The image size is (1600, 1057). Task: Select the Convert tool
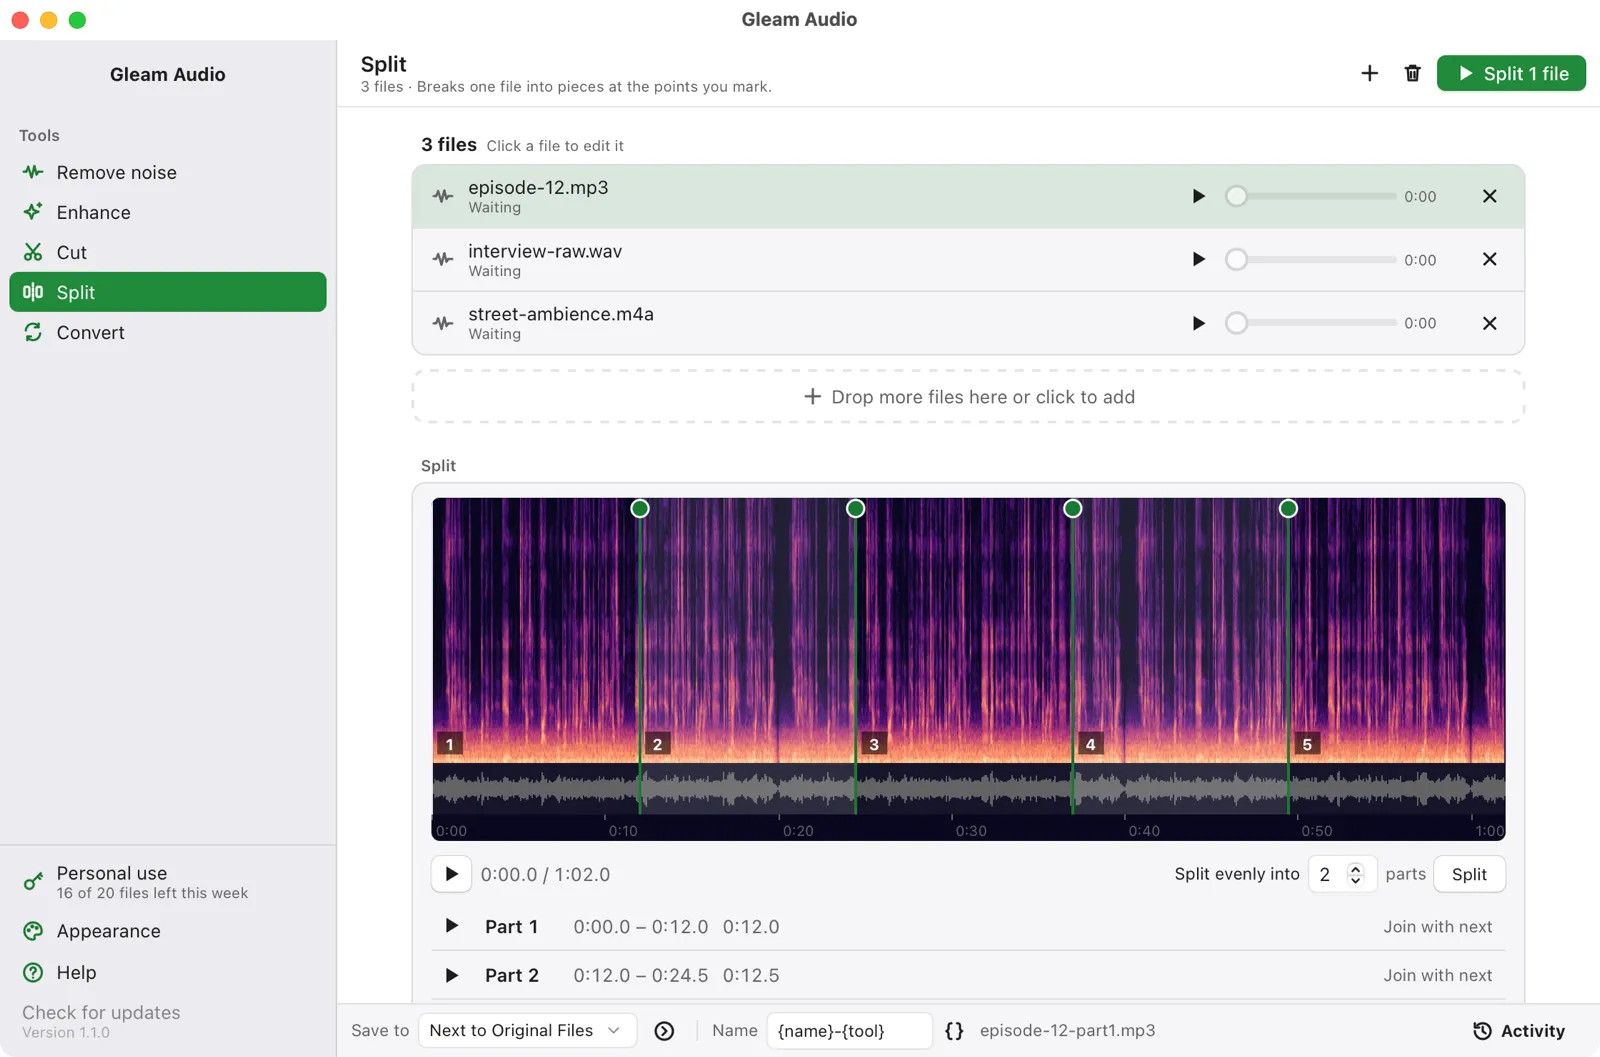(x=167, y=332)
